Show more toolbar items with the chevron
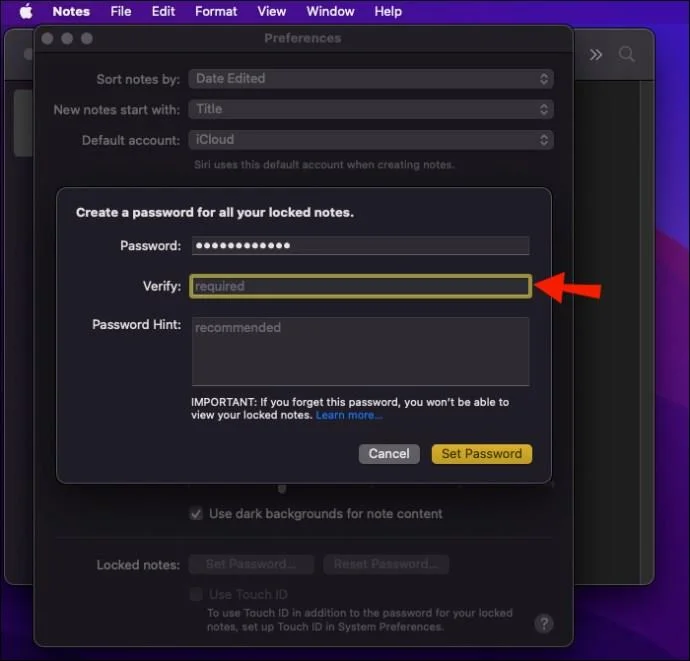 (x=596, y=55)
